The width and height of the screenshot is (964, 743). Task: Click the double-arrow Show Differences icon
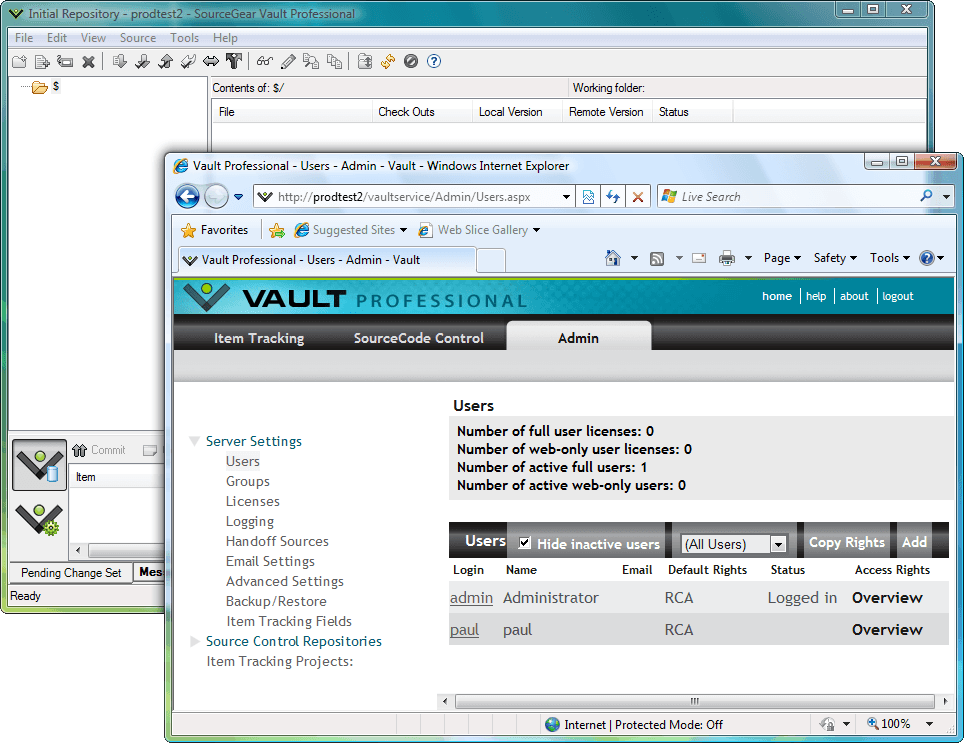tap(211, 61)
